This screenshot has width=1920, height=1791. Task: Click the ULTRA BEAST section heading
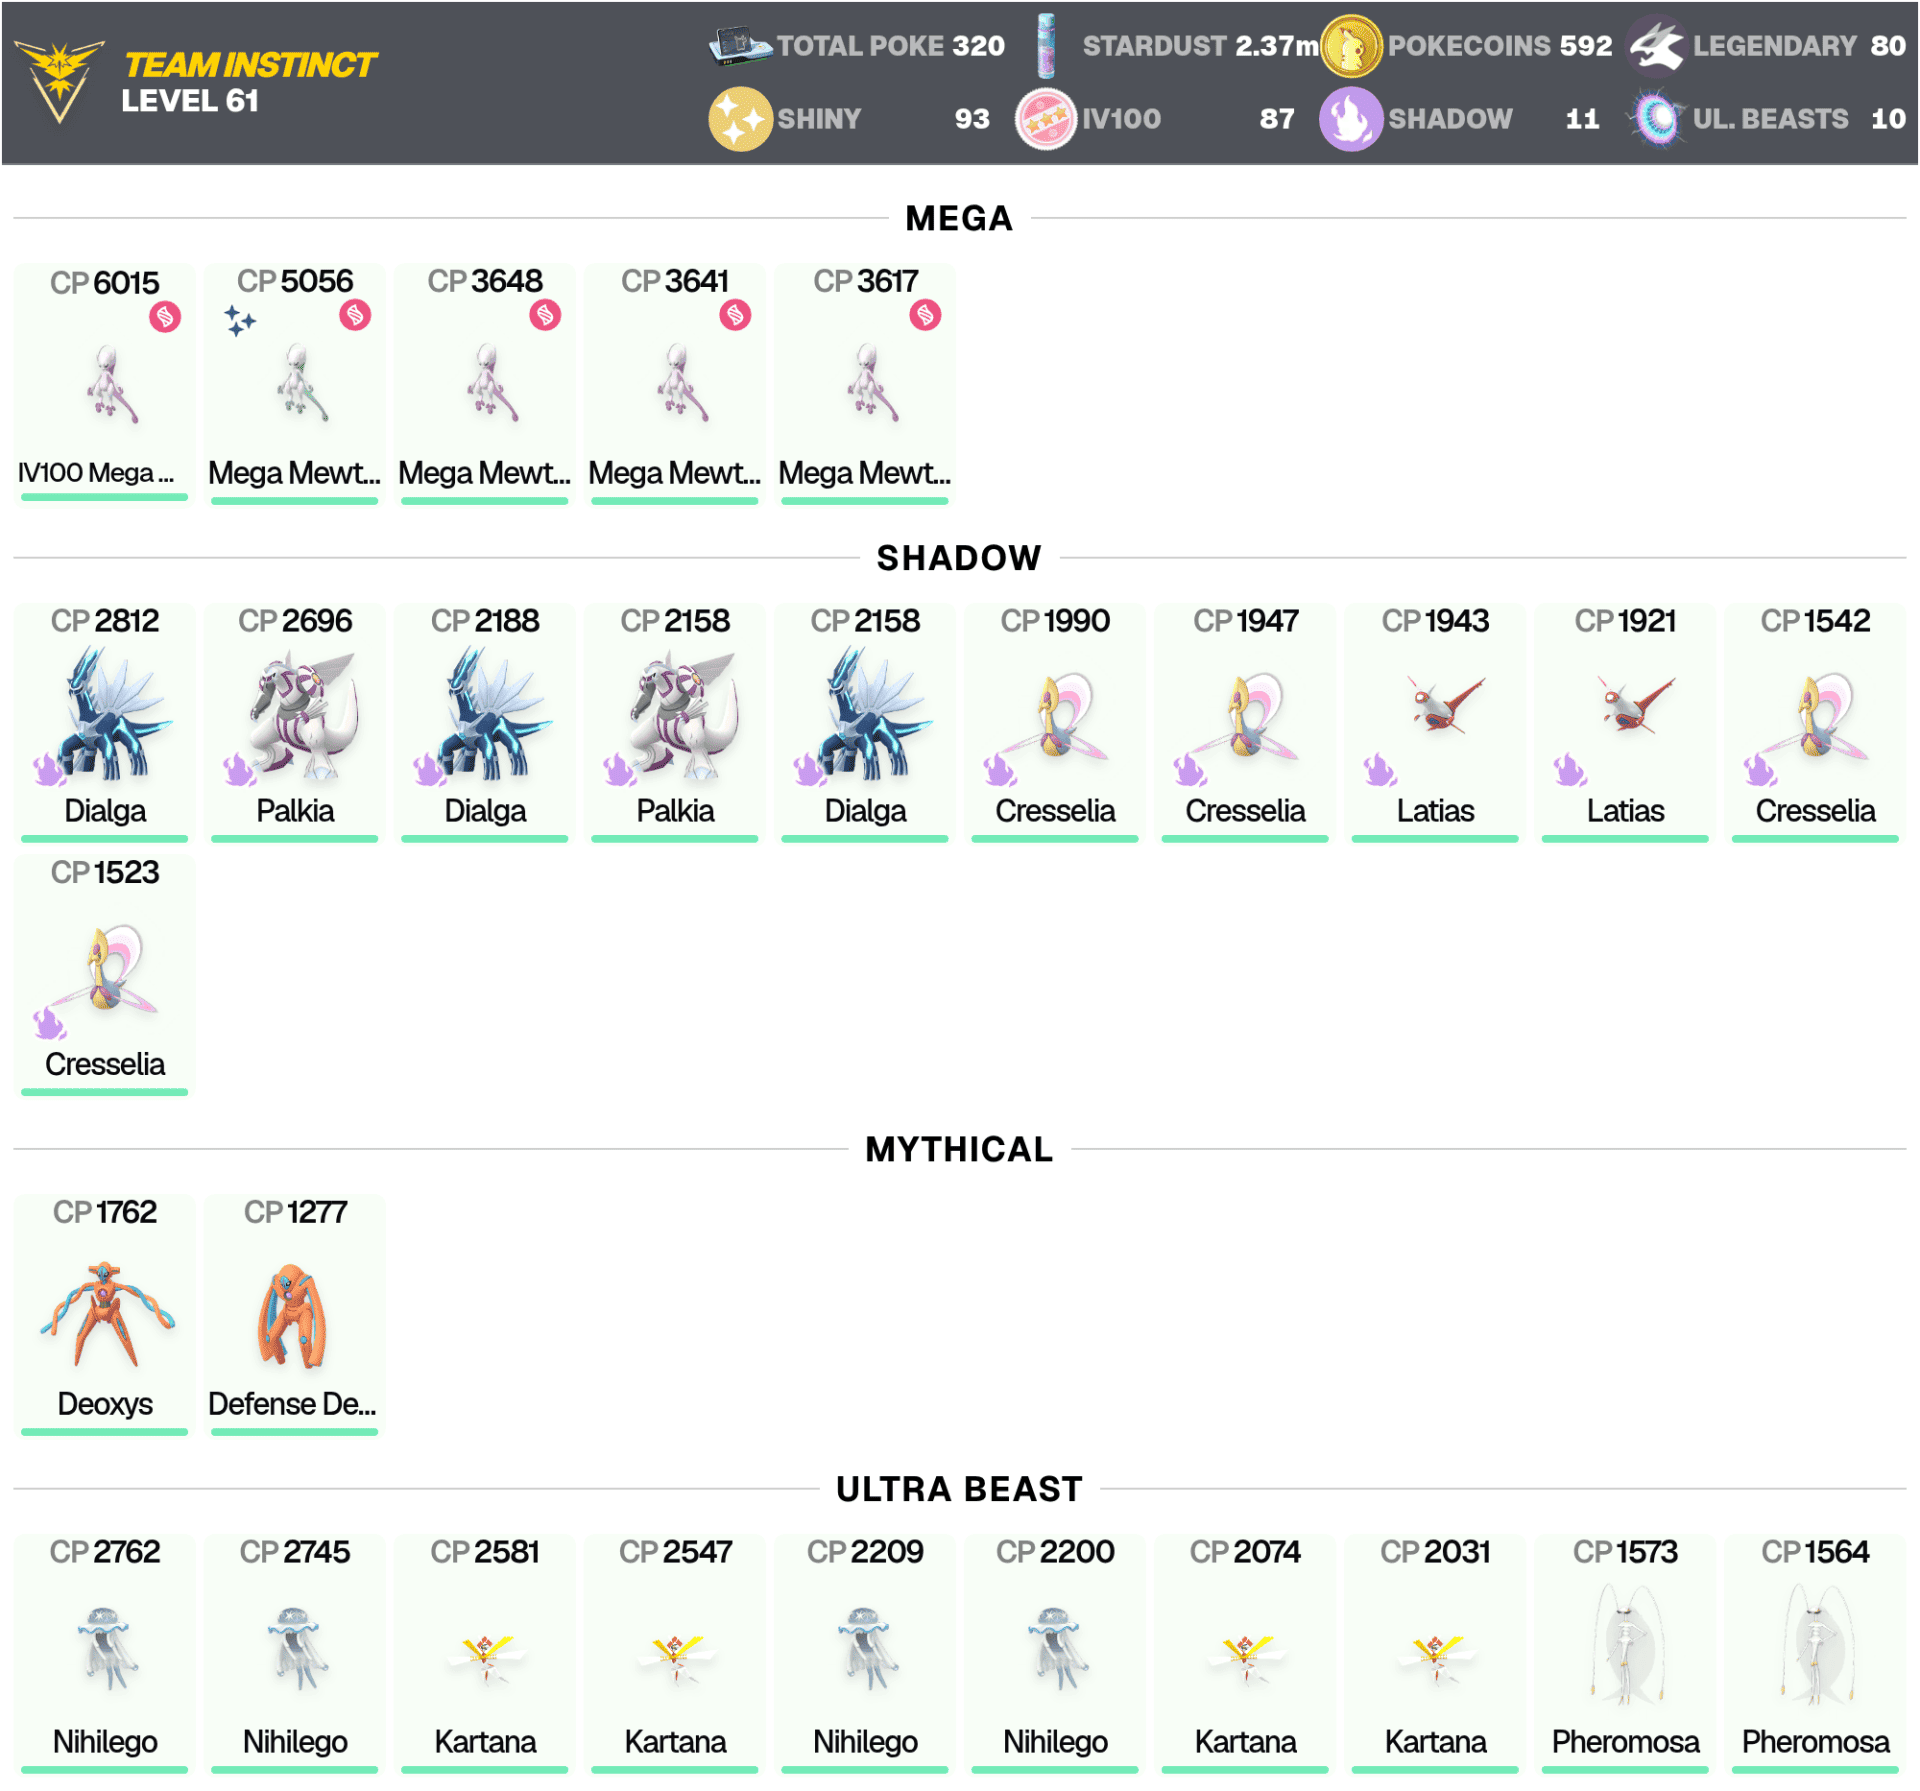[959, 1489]
